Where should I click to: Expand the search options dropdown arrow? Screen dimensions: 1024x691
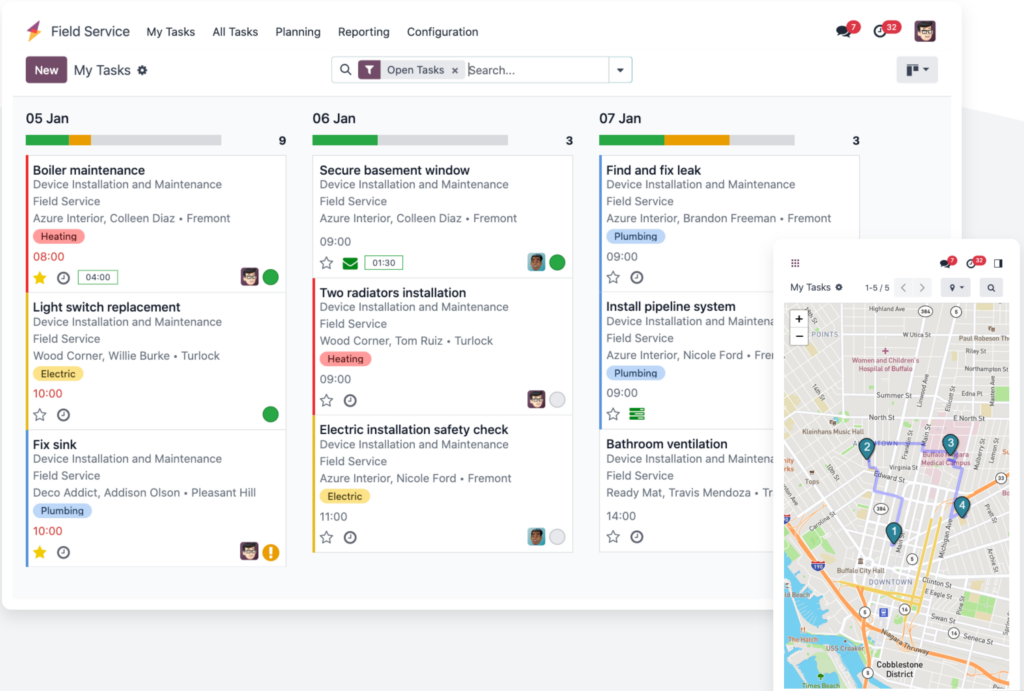coord(620,70)
